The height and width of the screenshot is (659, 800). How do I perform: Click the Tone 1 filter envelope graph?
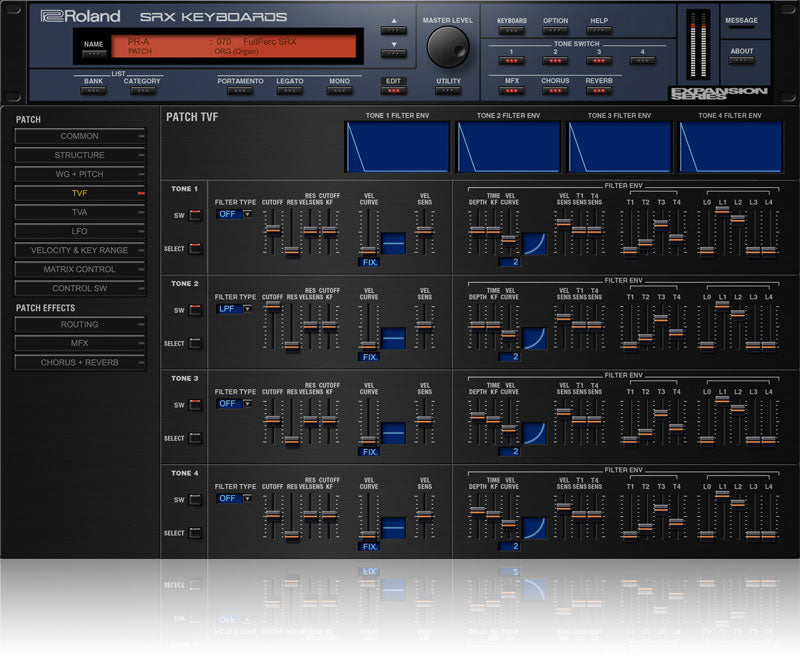tap(397, 147)
